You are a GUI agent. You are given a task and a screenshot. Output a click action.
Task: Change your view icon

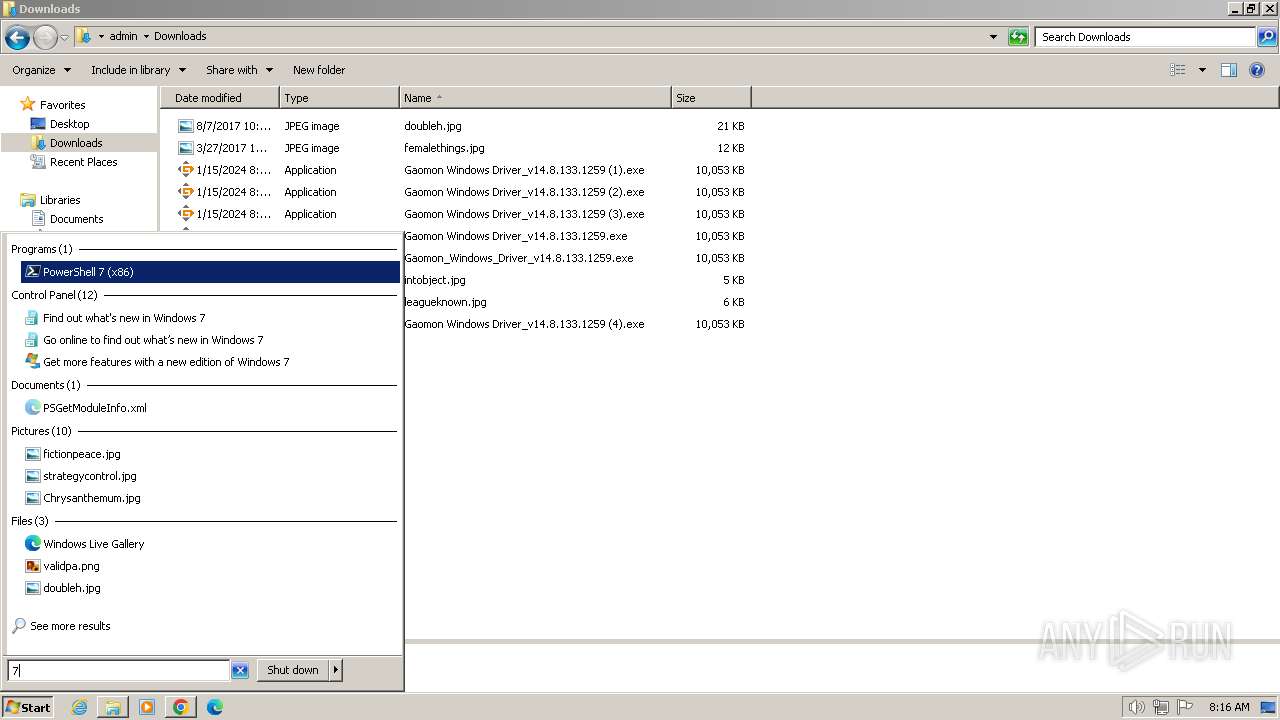pyautogui.click(x=1178, y=70)
